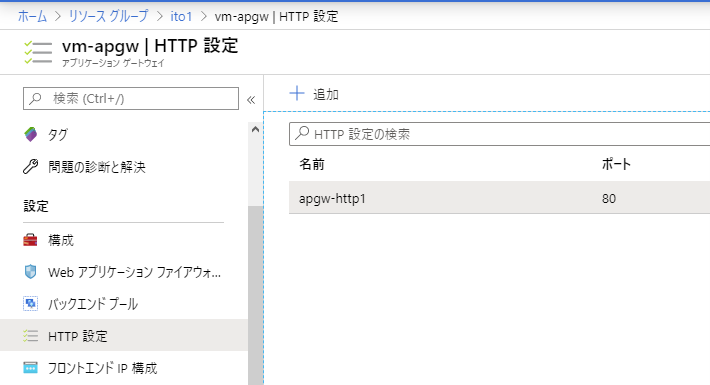
Task: Sort by the ポート column header
Action: point(616,164)
